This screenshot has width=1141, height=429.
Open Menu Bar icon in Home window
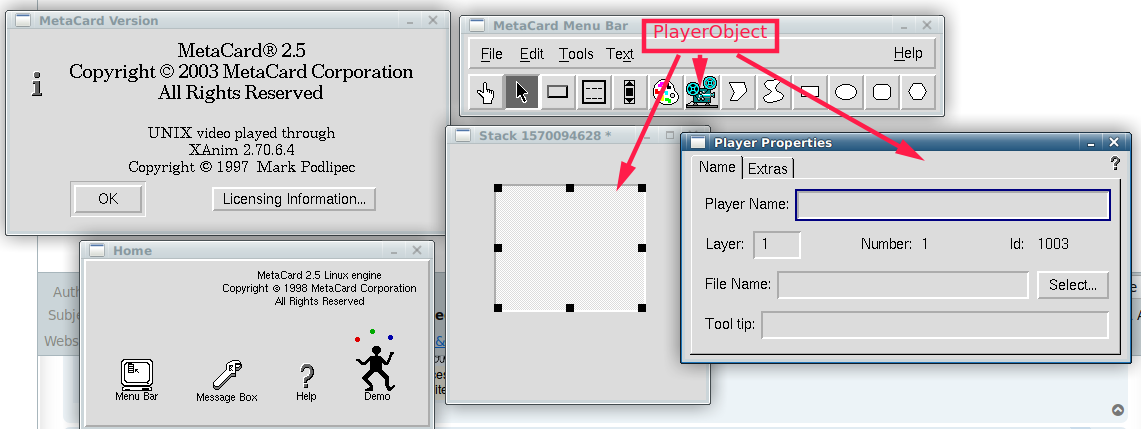136,380
